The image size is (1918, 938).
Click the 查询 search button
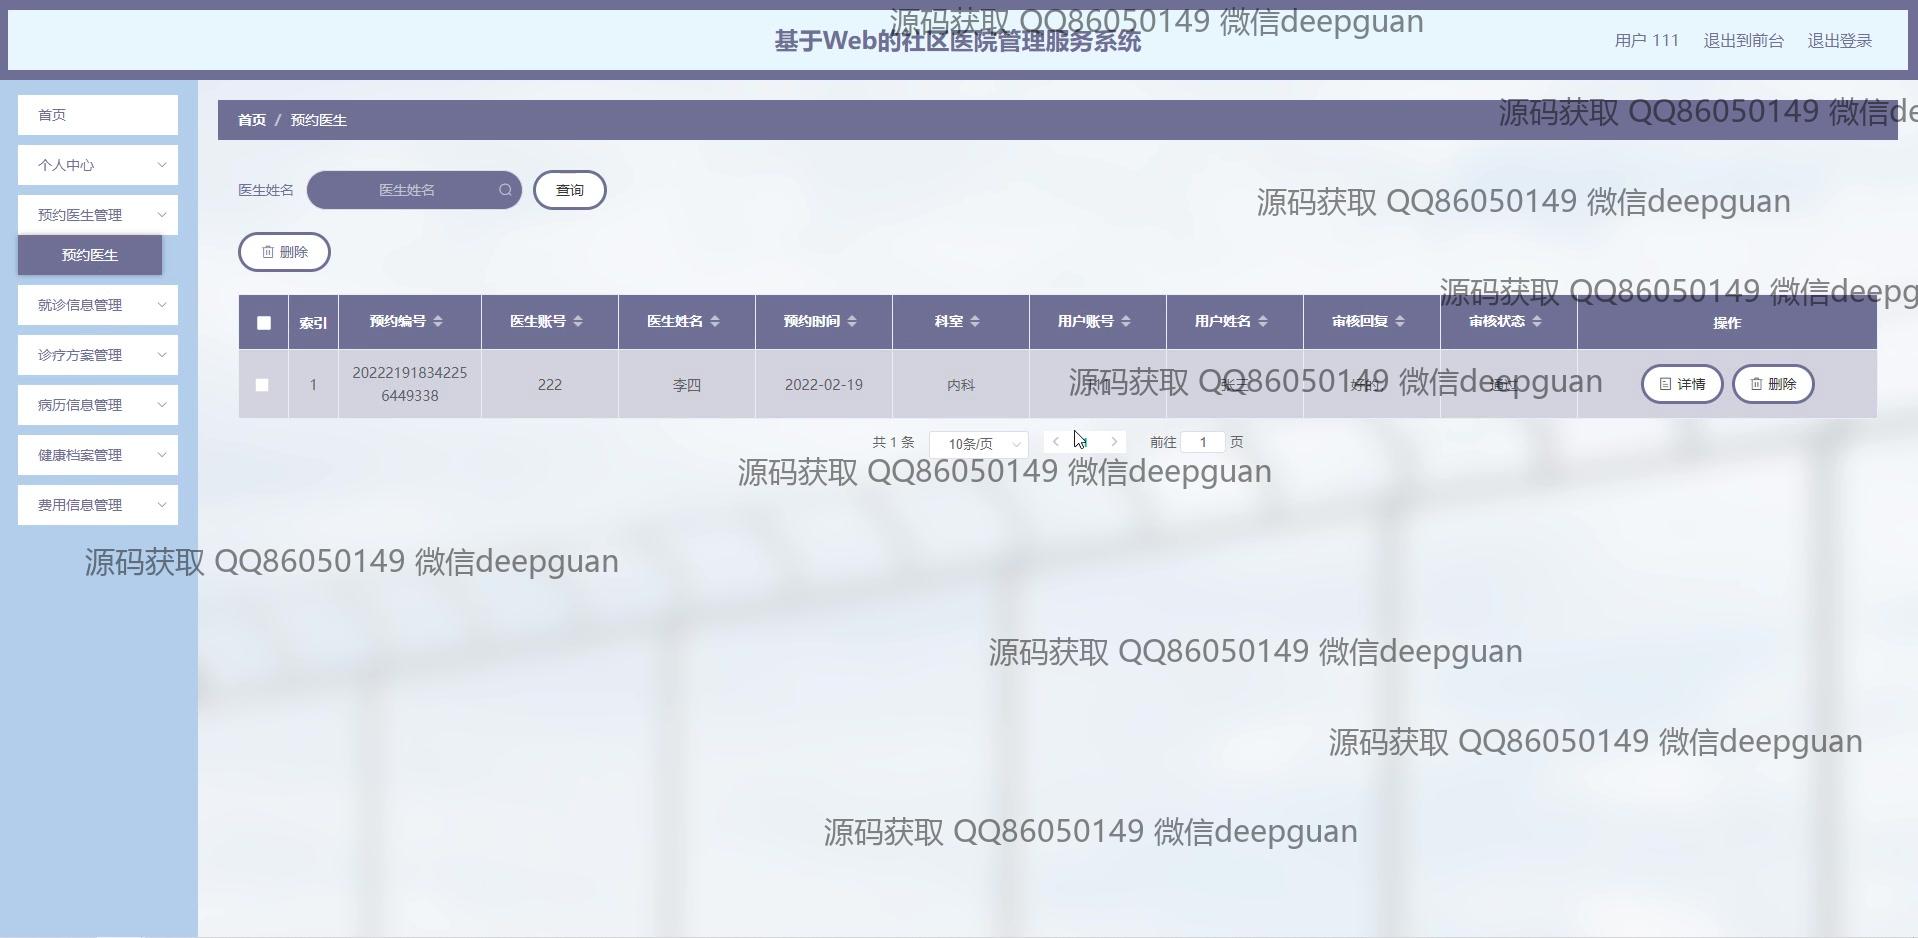tap(570, 190)
